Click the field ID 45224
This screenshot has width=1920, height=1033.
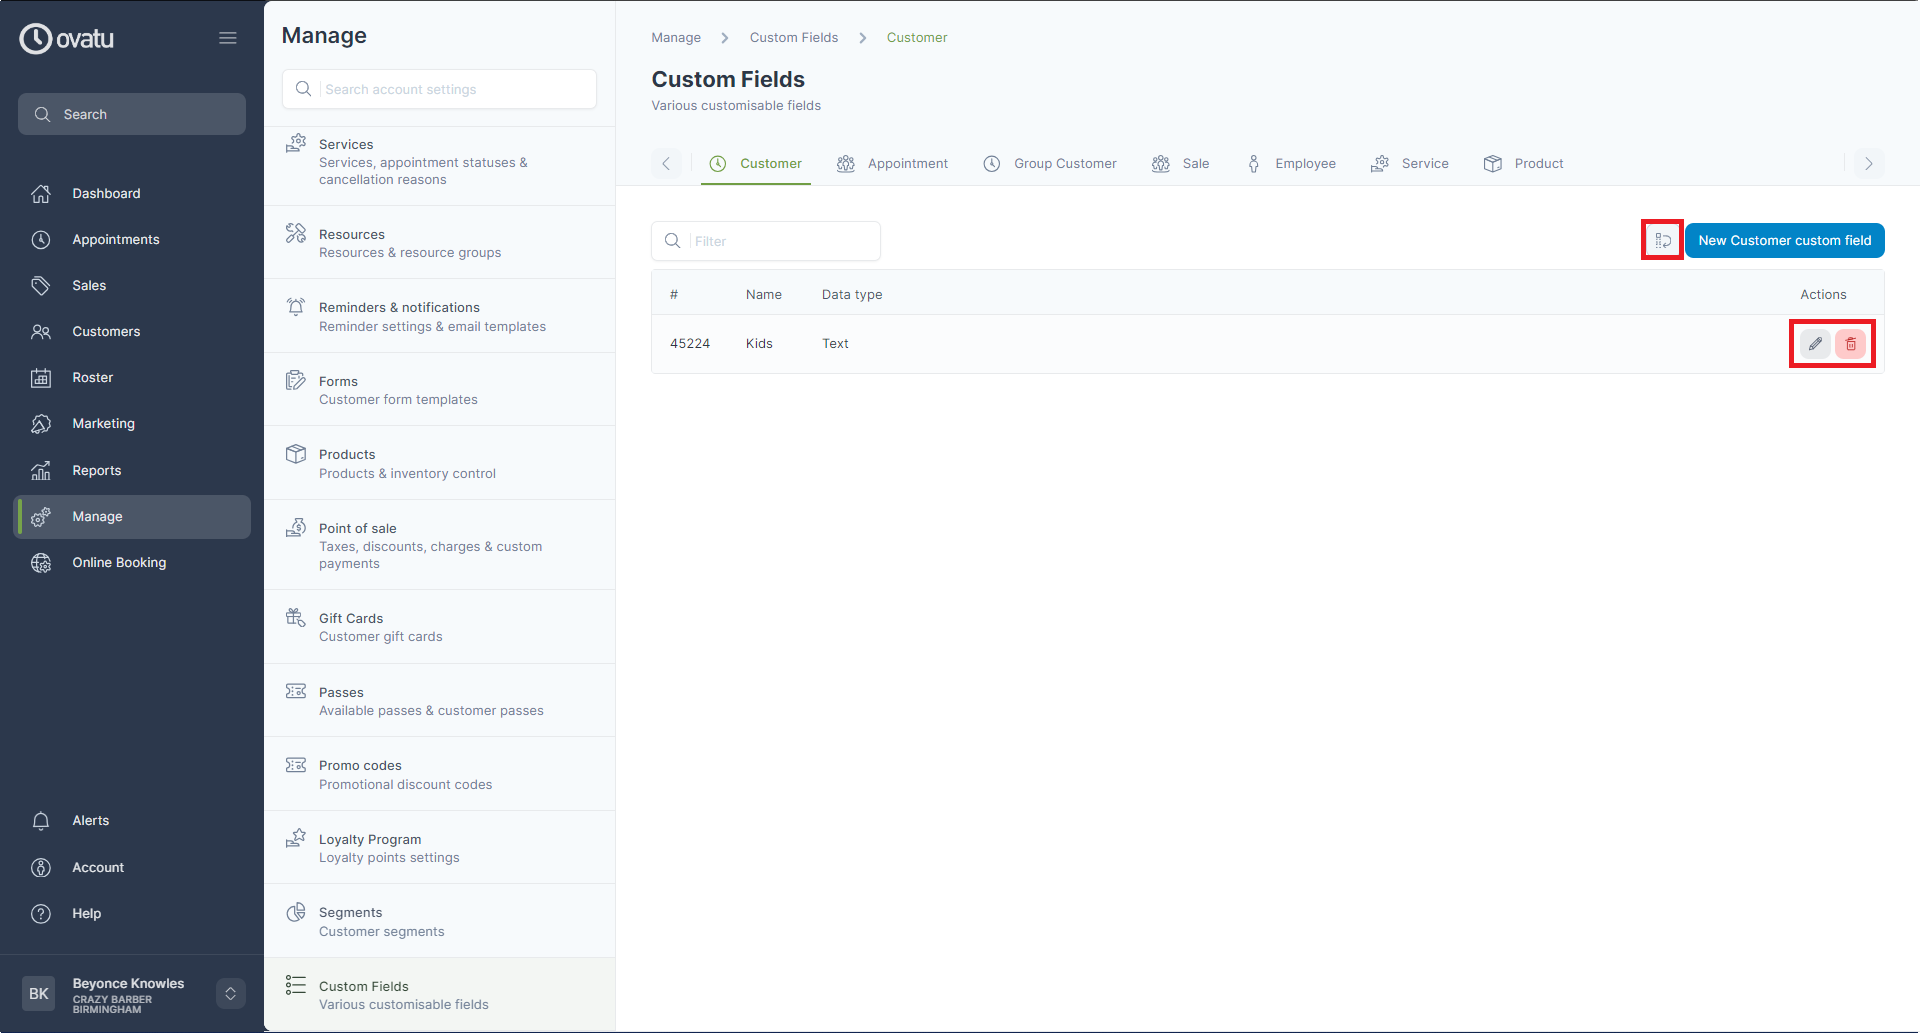pyautogui.click(x=690, y=343)
